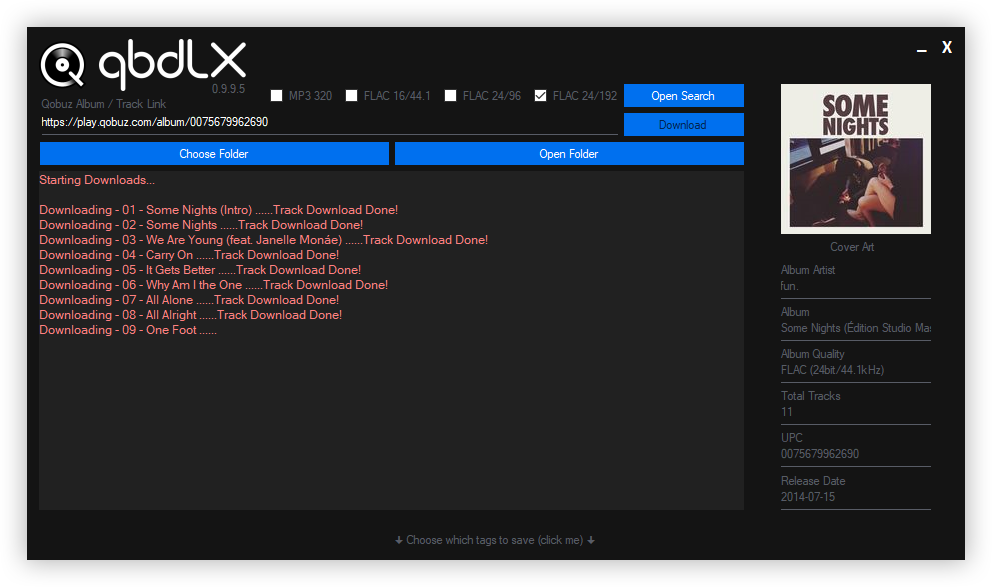Click the Release Date field 2014-07-15

pos(855,496)
